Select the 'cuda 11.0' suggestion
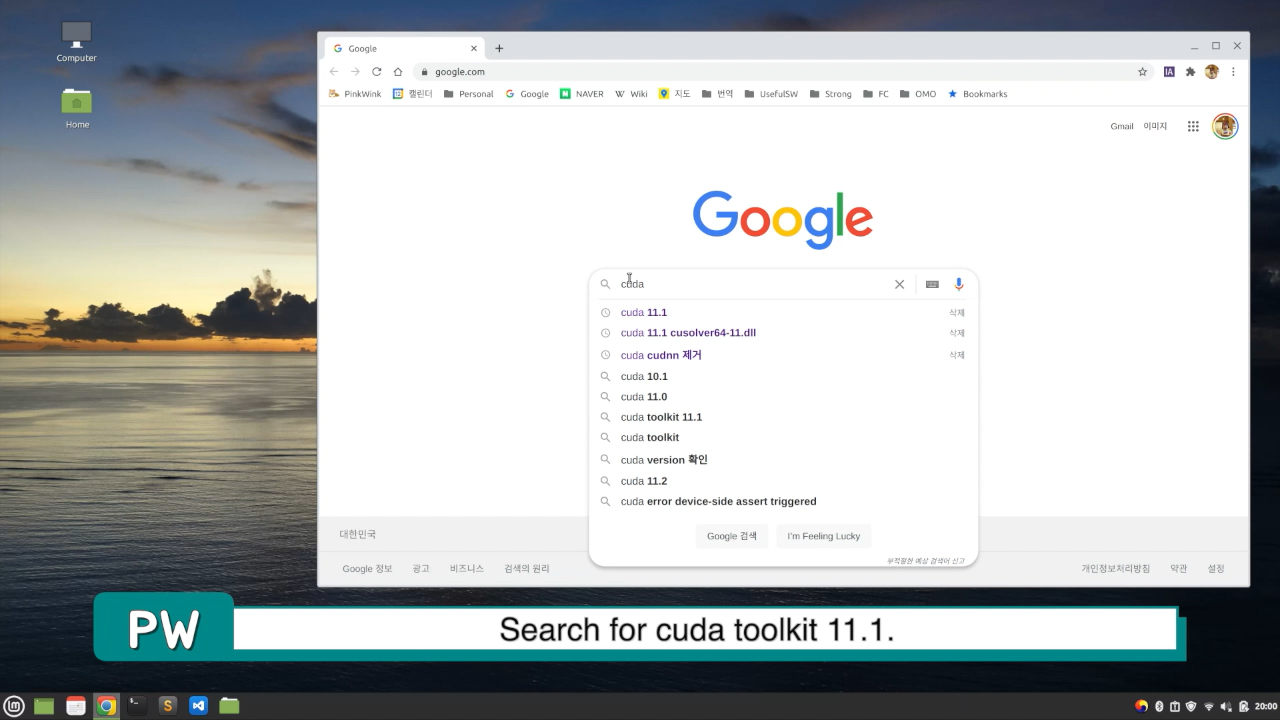Viewport: 1280px width, 720px height. [782, 397]
